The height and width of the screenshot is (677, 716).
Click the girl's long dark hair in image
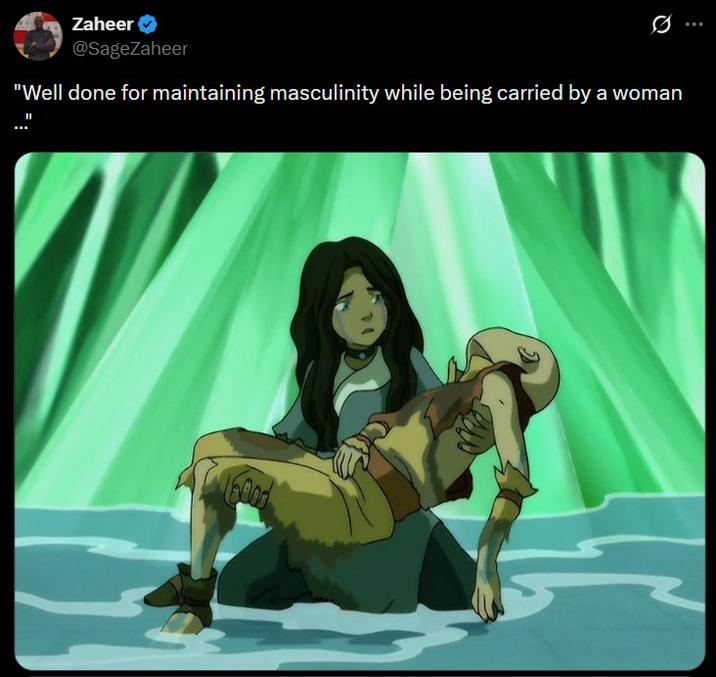312,360
